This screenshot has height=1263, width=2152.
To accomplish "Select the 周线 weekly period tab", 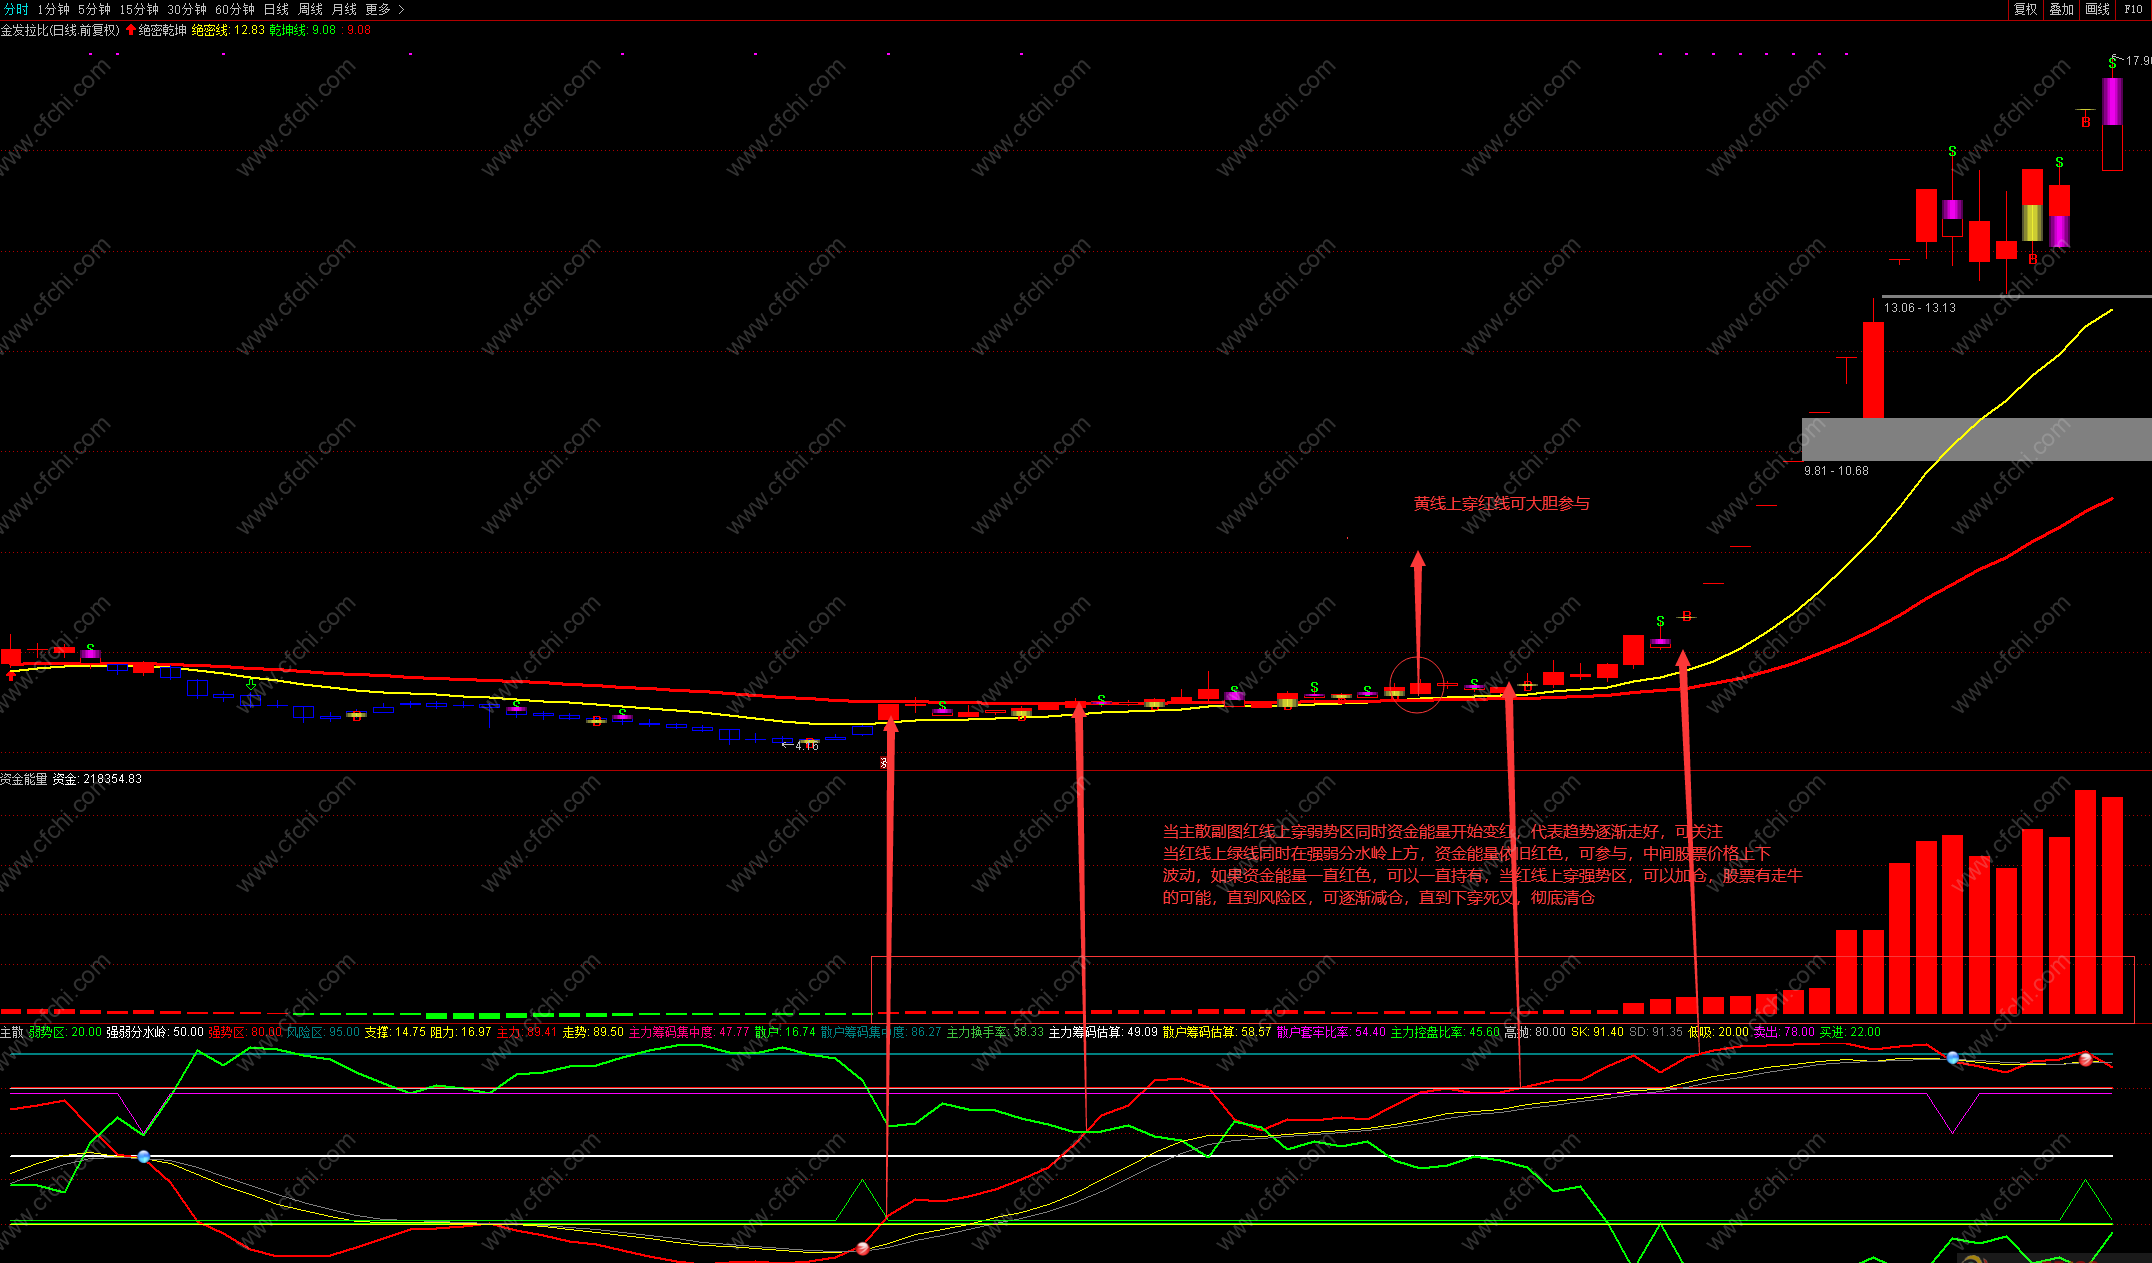I will click(310, 9).
